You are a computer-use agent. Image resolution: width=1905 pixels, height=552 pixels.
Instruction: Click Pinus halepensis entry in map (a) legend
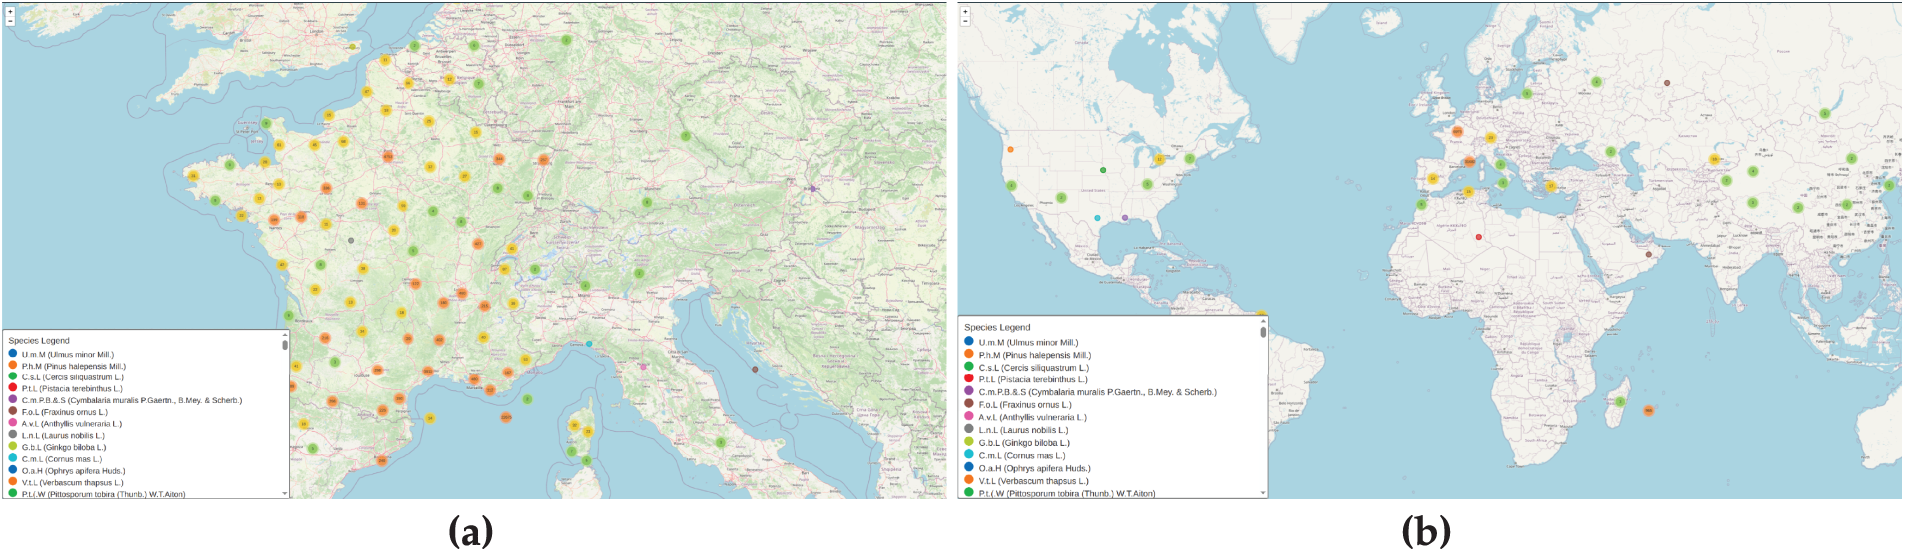pos(73,366)
